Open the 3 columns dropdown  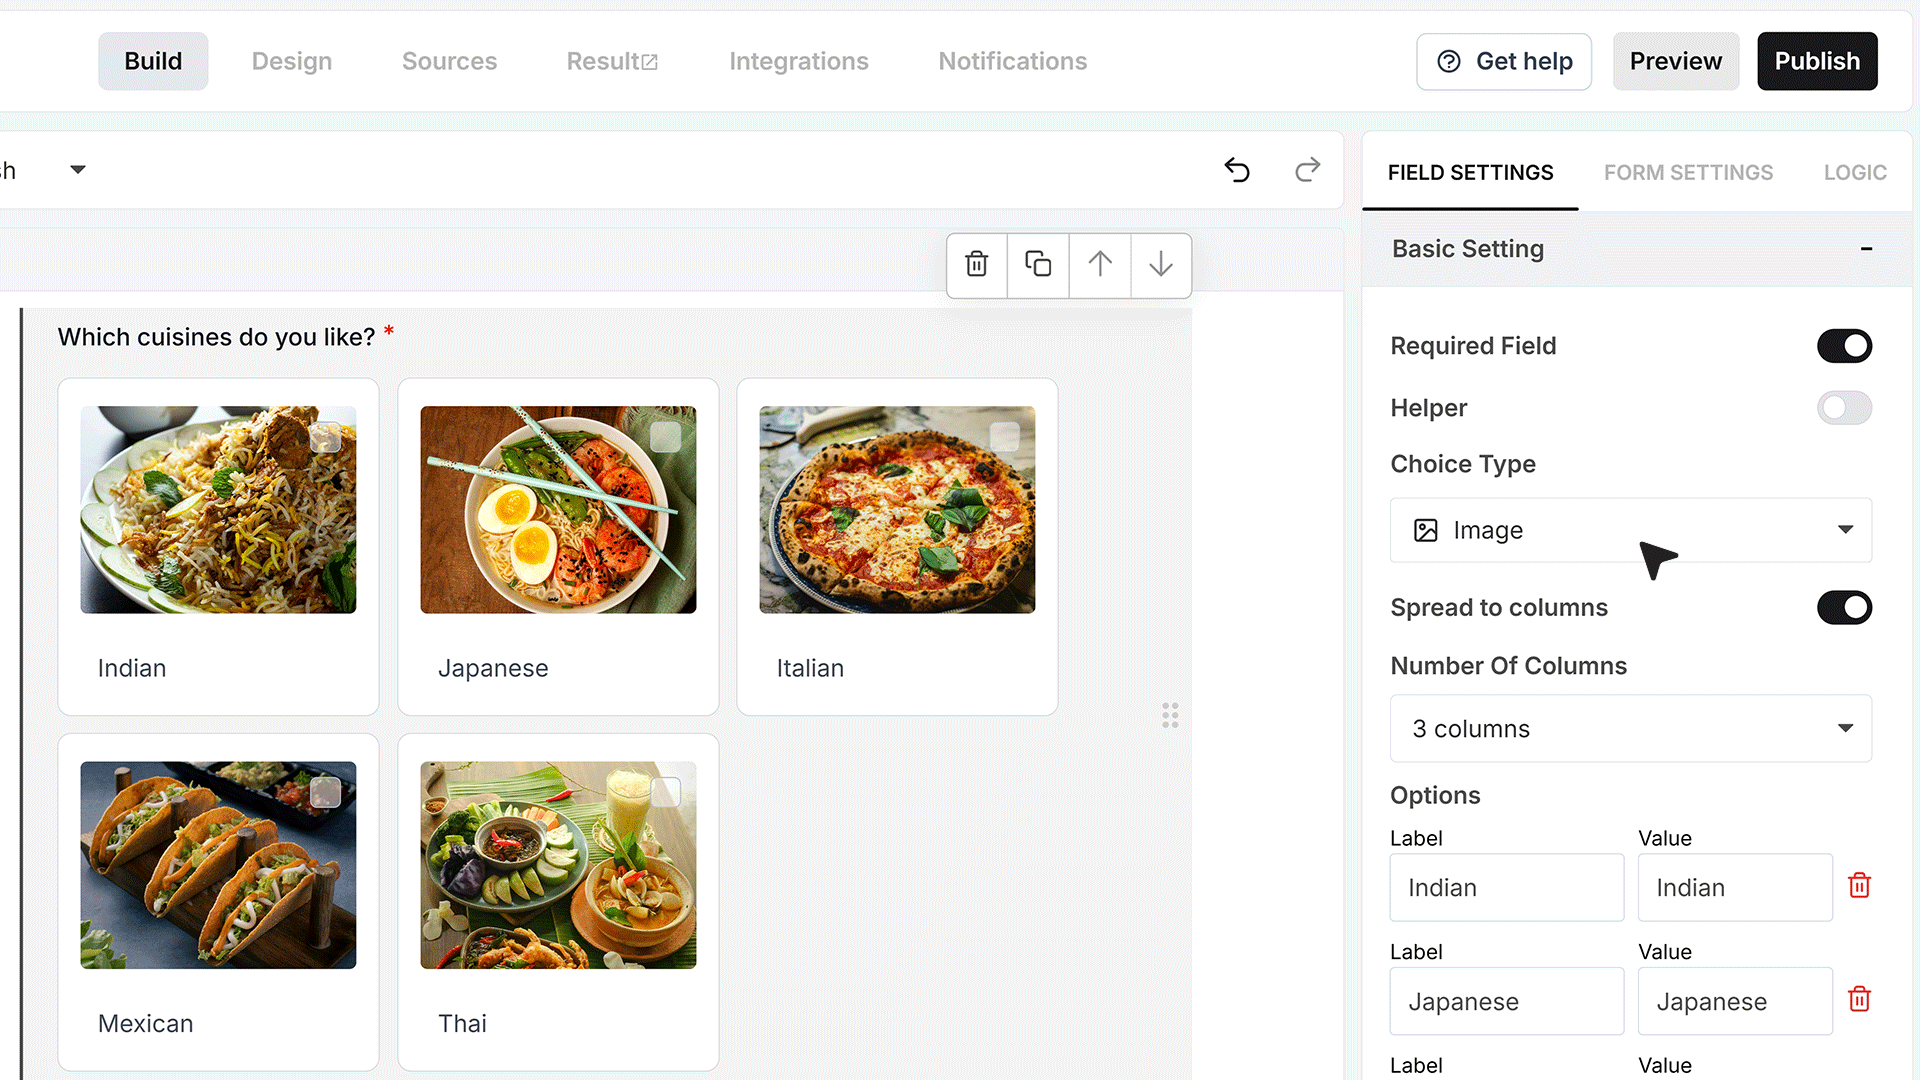tap(1630, 729)
